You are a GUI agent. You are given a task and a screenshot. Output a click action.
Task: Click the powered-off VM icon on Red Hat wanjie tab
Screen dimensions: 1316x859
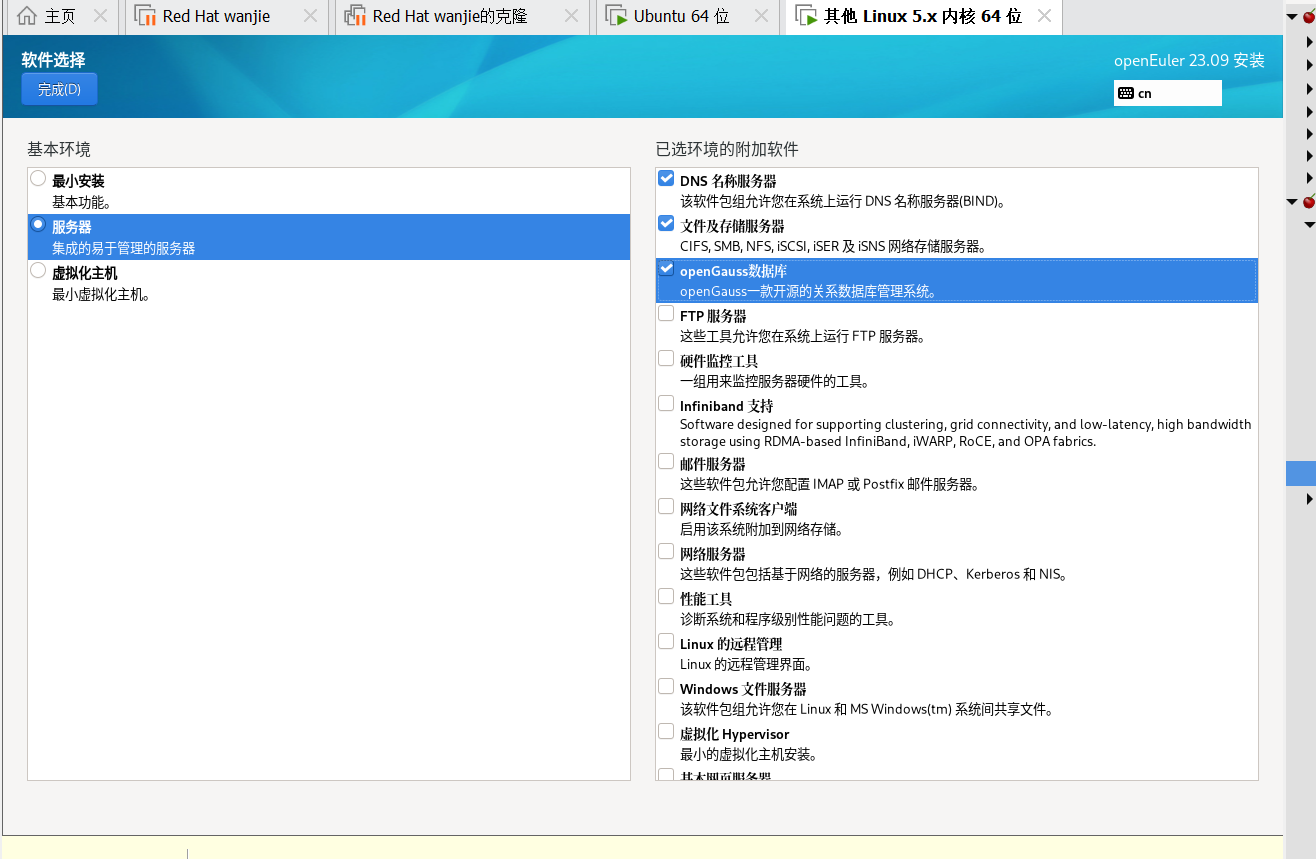(143, 16)
